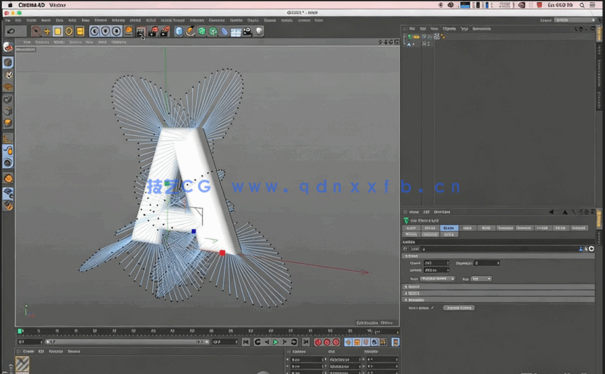Open Spotlight search in the menu bar
This screenshot has height=374, width=605.
coord(582,5)
